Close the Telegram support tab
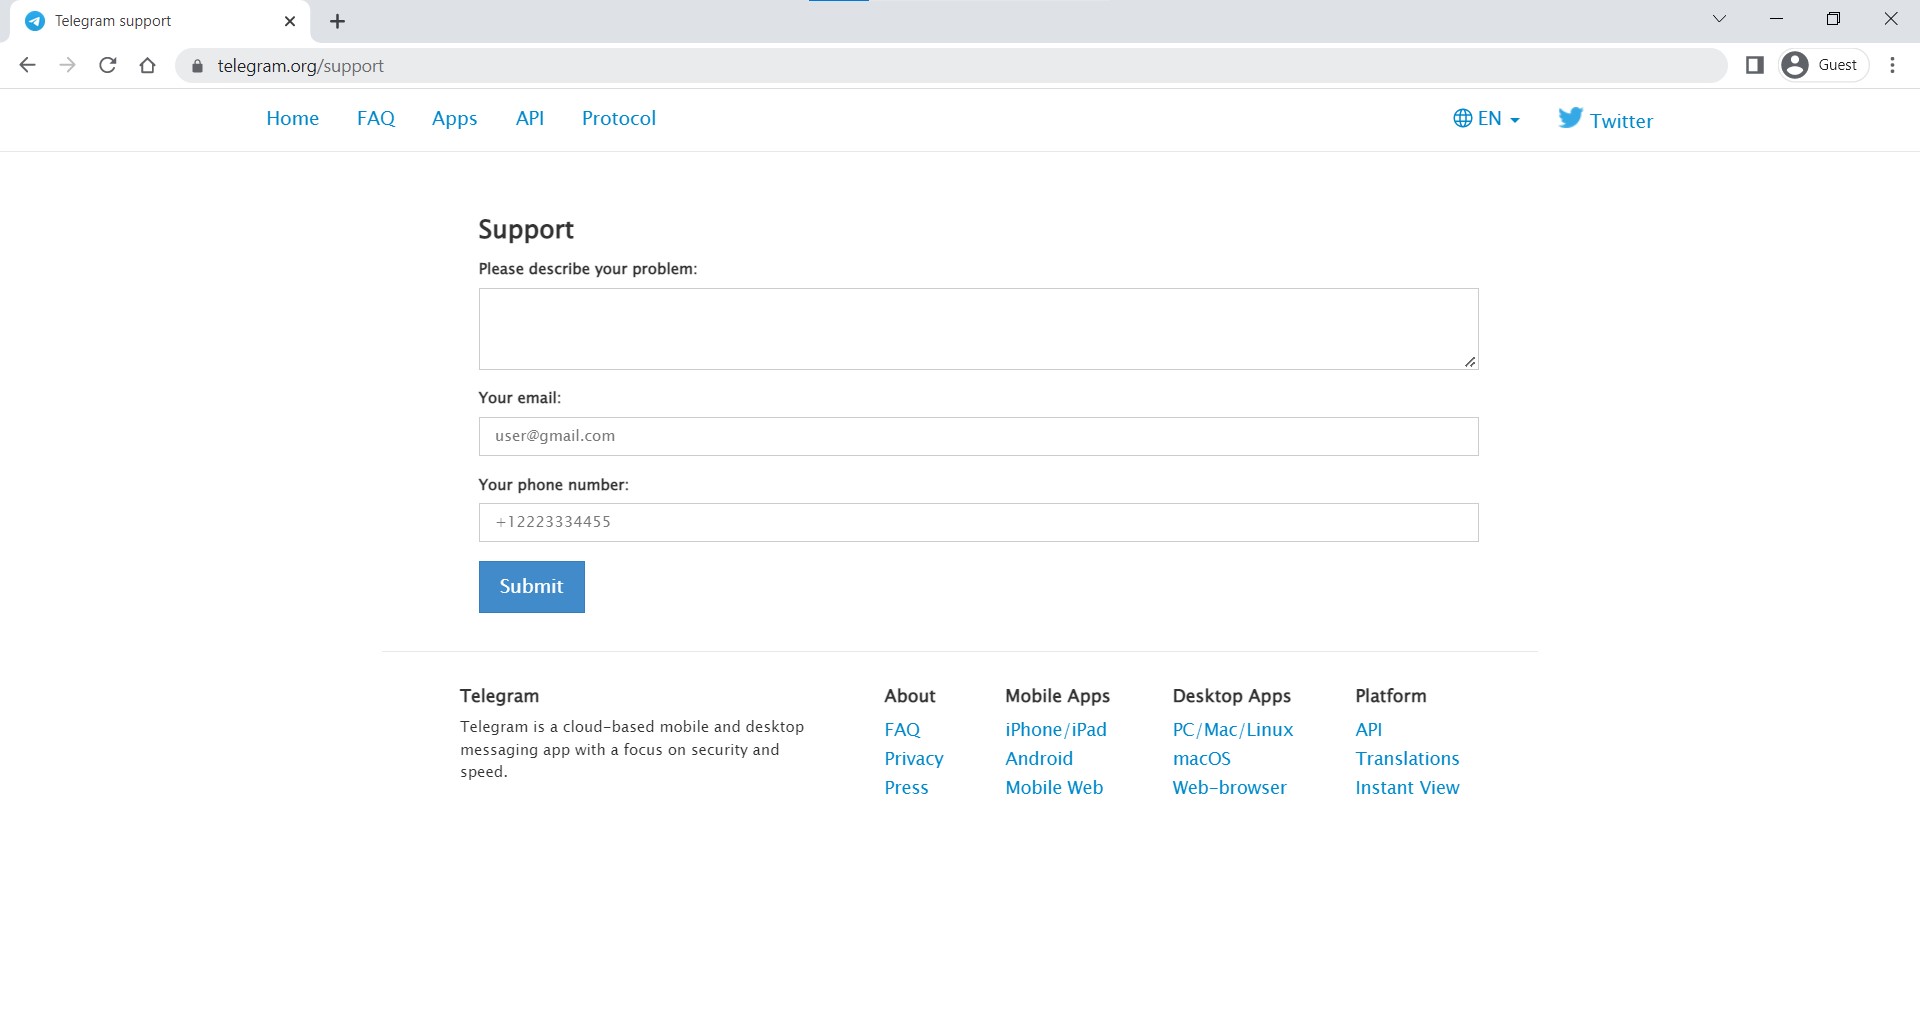This screenshot has width=1920, height=1030. [290, 21]
